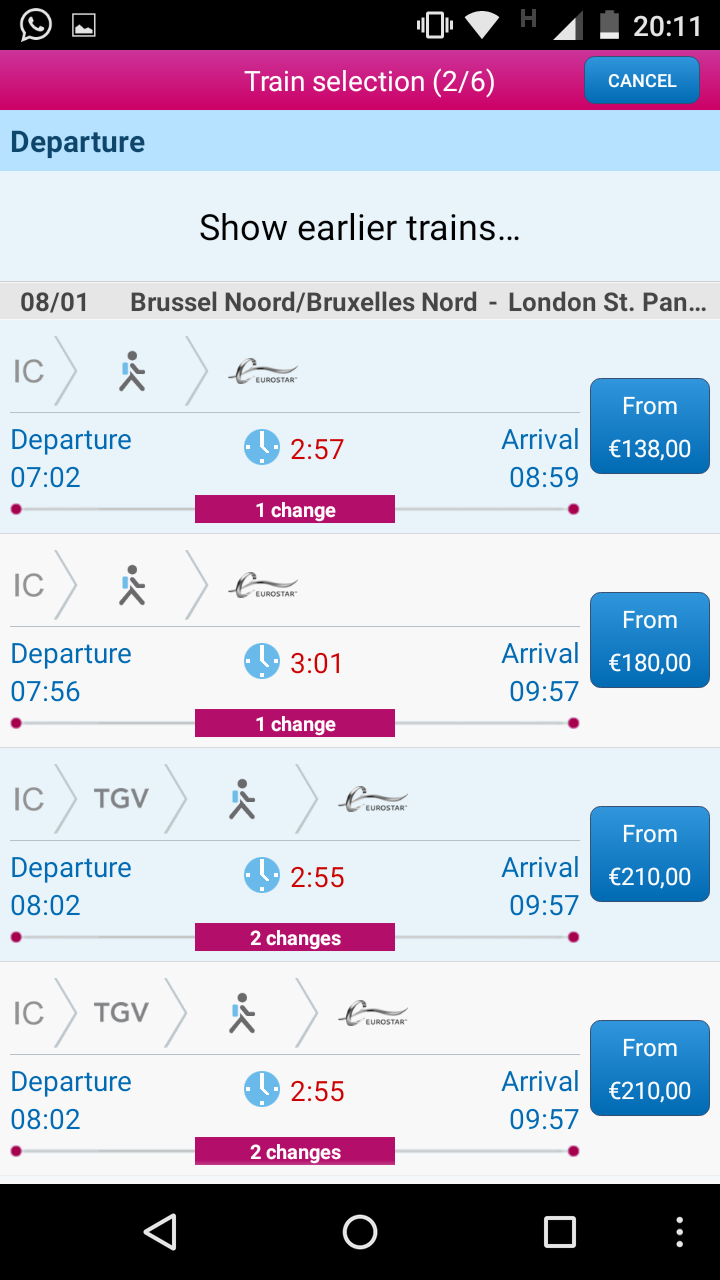This screenshot has height=1280, width=720.
Task: Tap the Android back navigation triangle
Action: pos(160,1232)
